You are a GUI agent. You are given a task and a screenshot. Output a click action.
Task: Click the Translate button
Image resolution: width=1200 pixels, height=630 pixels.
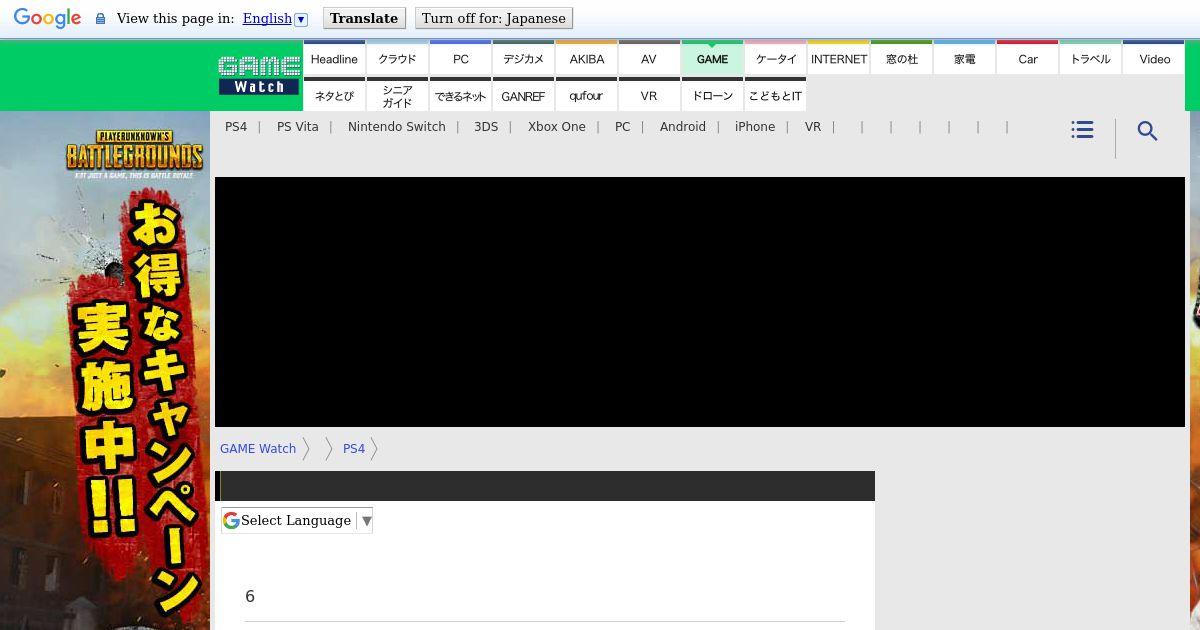(x=364, y=18)
